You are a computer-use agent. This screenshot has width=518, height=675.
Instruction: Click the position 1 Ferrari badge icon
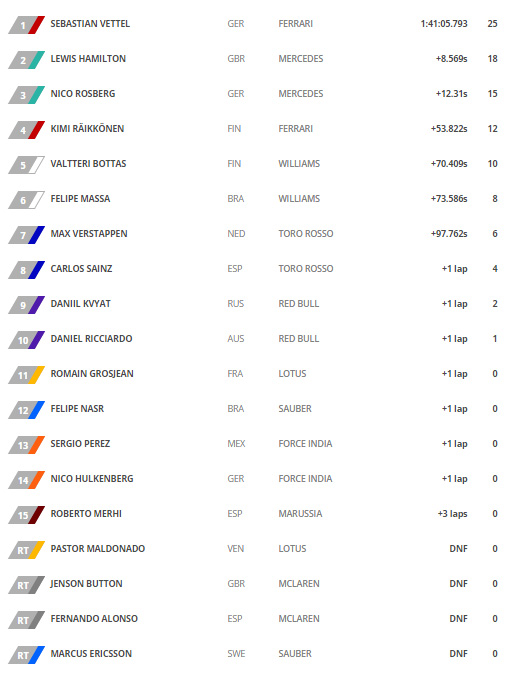click(x=27, y=25)
